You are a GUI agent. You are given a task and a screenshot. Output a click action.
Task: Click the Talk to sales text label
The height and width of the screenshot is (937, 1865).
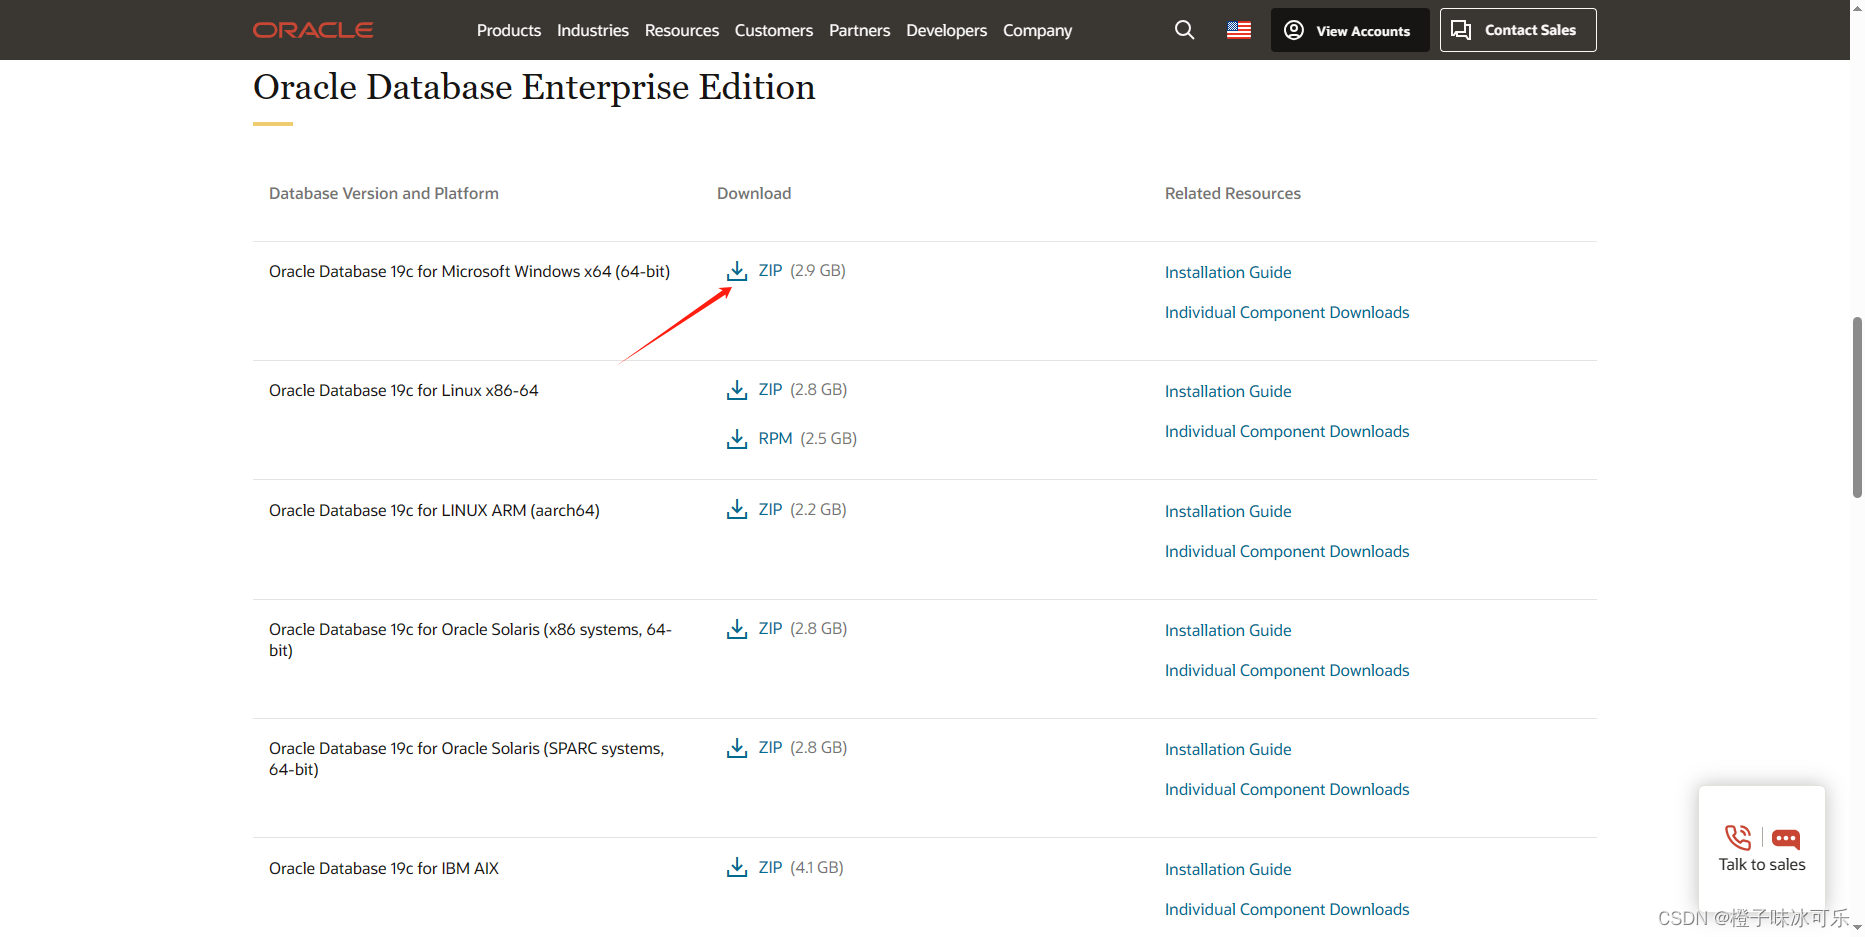[1762, 865]
